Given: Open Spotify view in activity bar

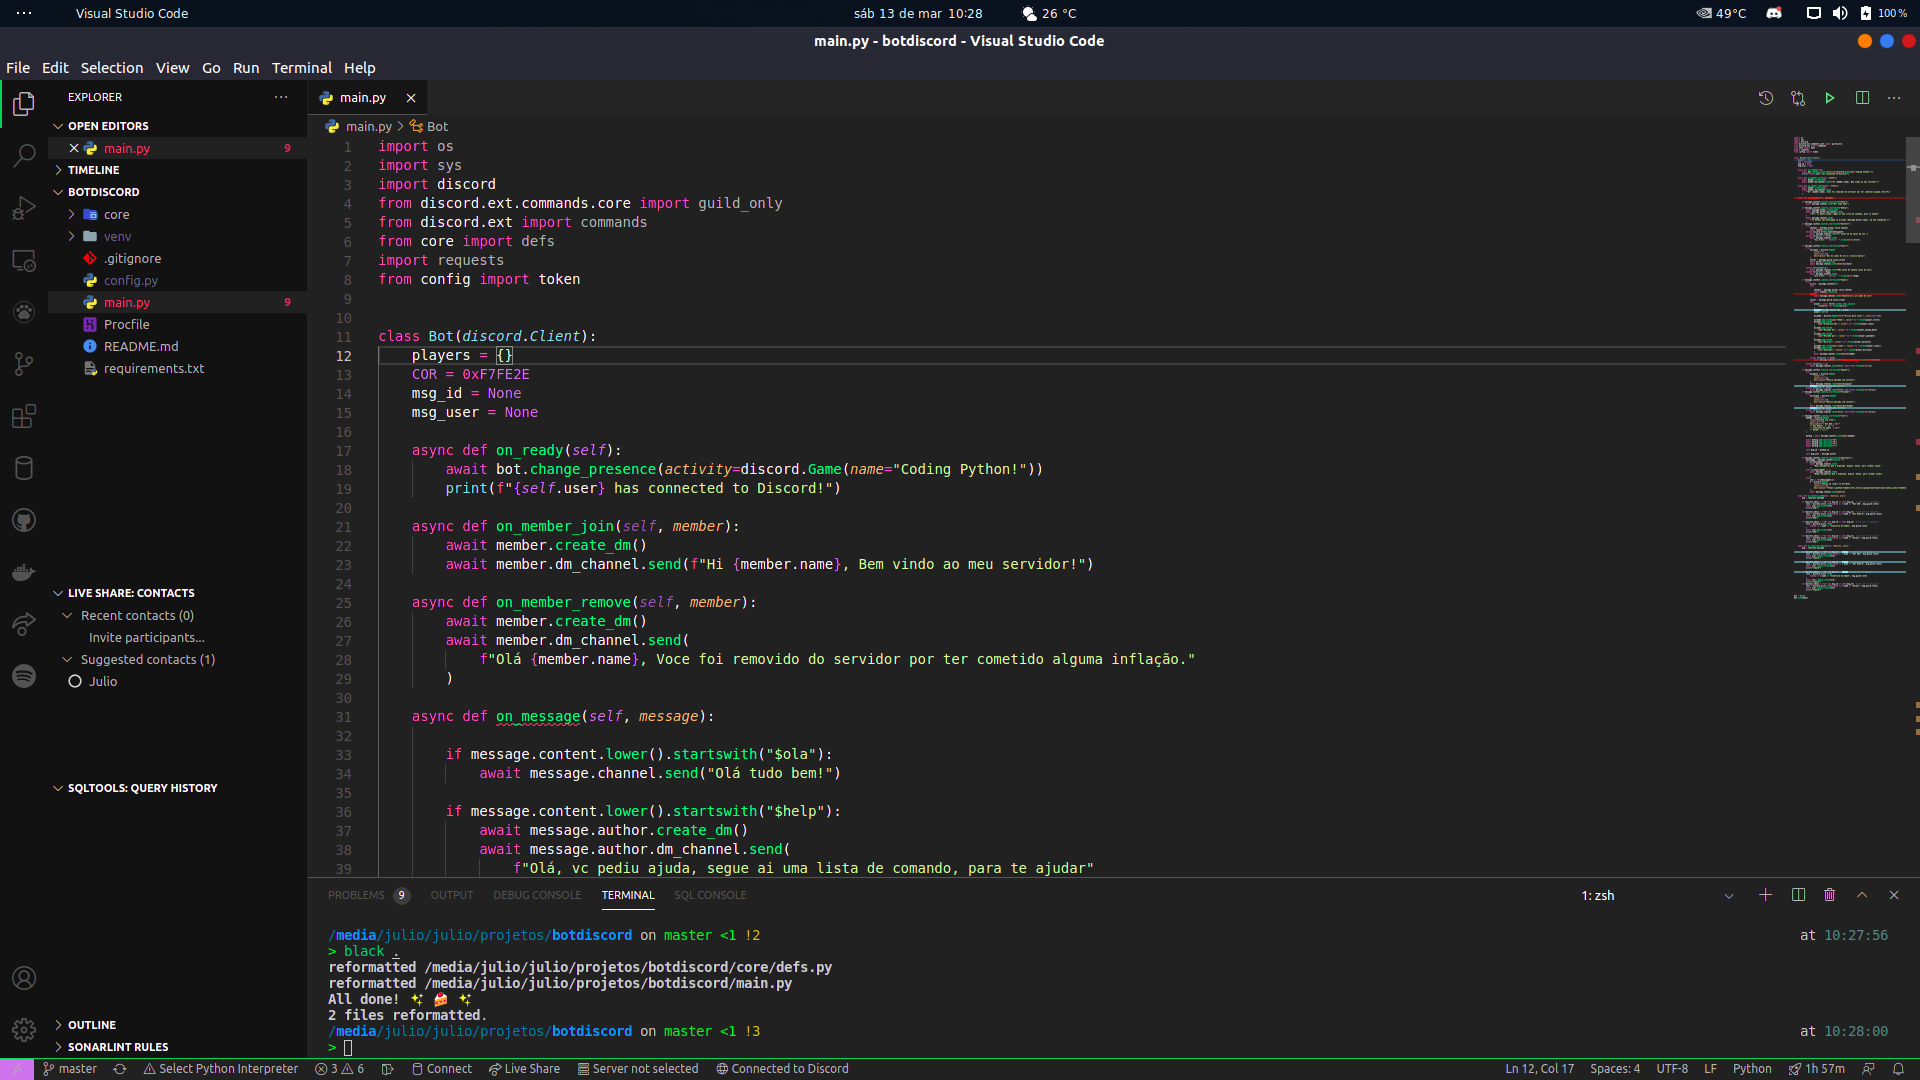Looking at the screenshot, I should tap(24, 676).
